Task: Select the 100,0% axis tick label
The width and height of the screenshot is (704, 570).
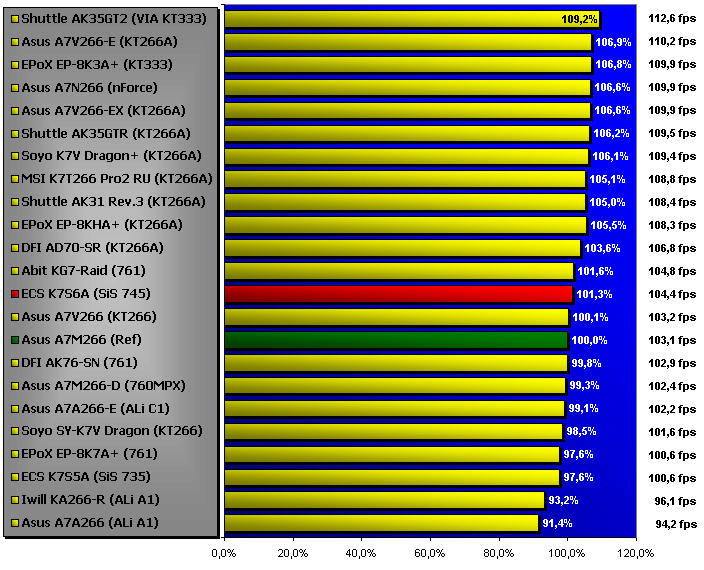Action: coord(567,553)
